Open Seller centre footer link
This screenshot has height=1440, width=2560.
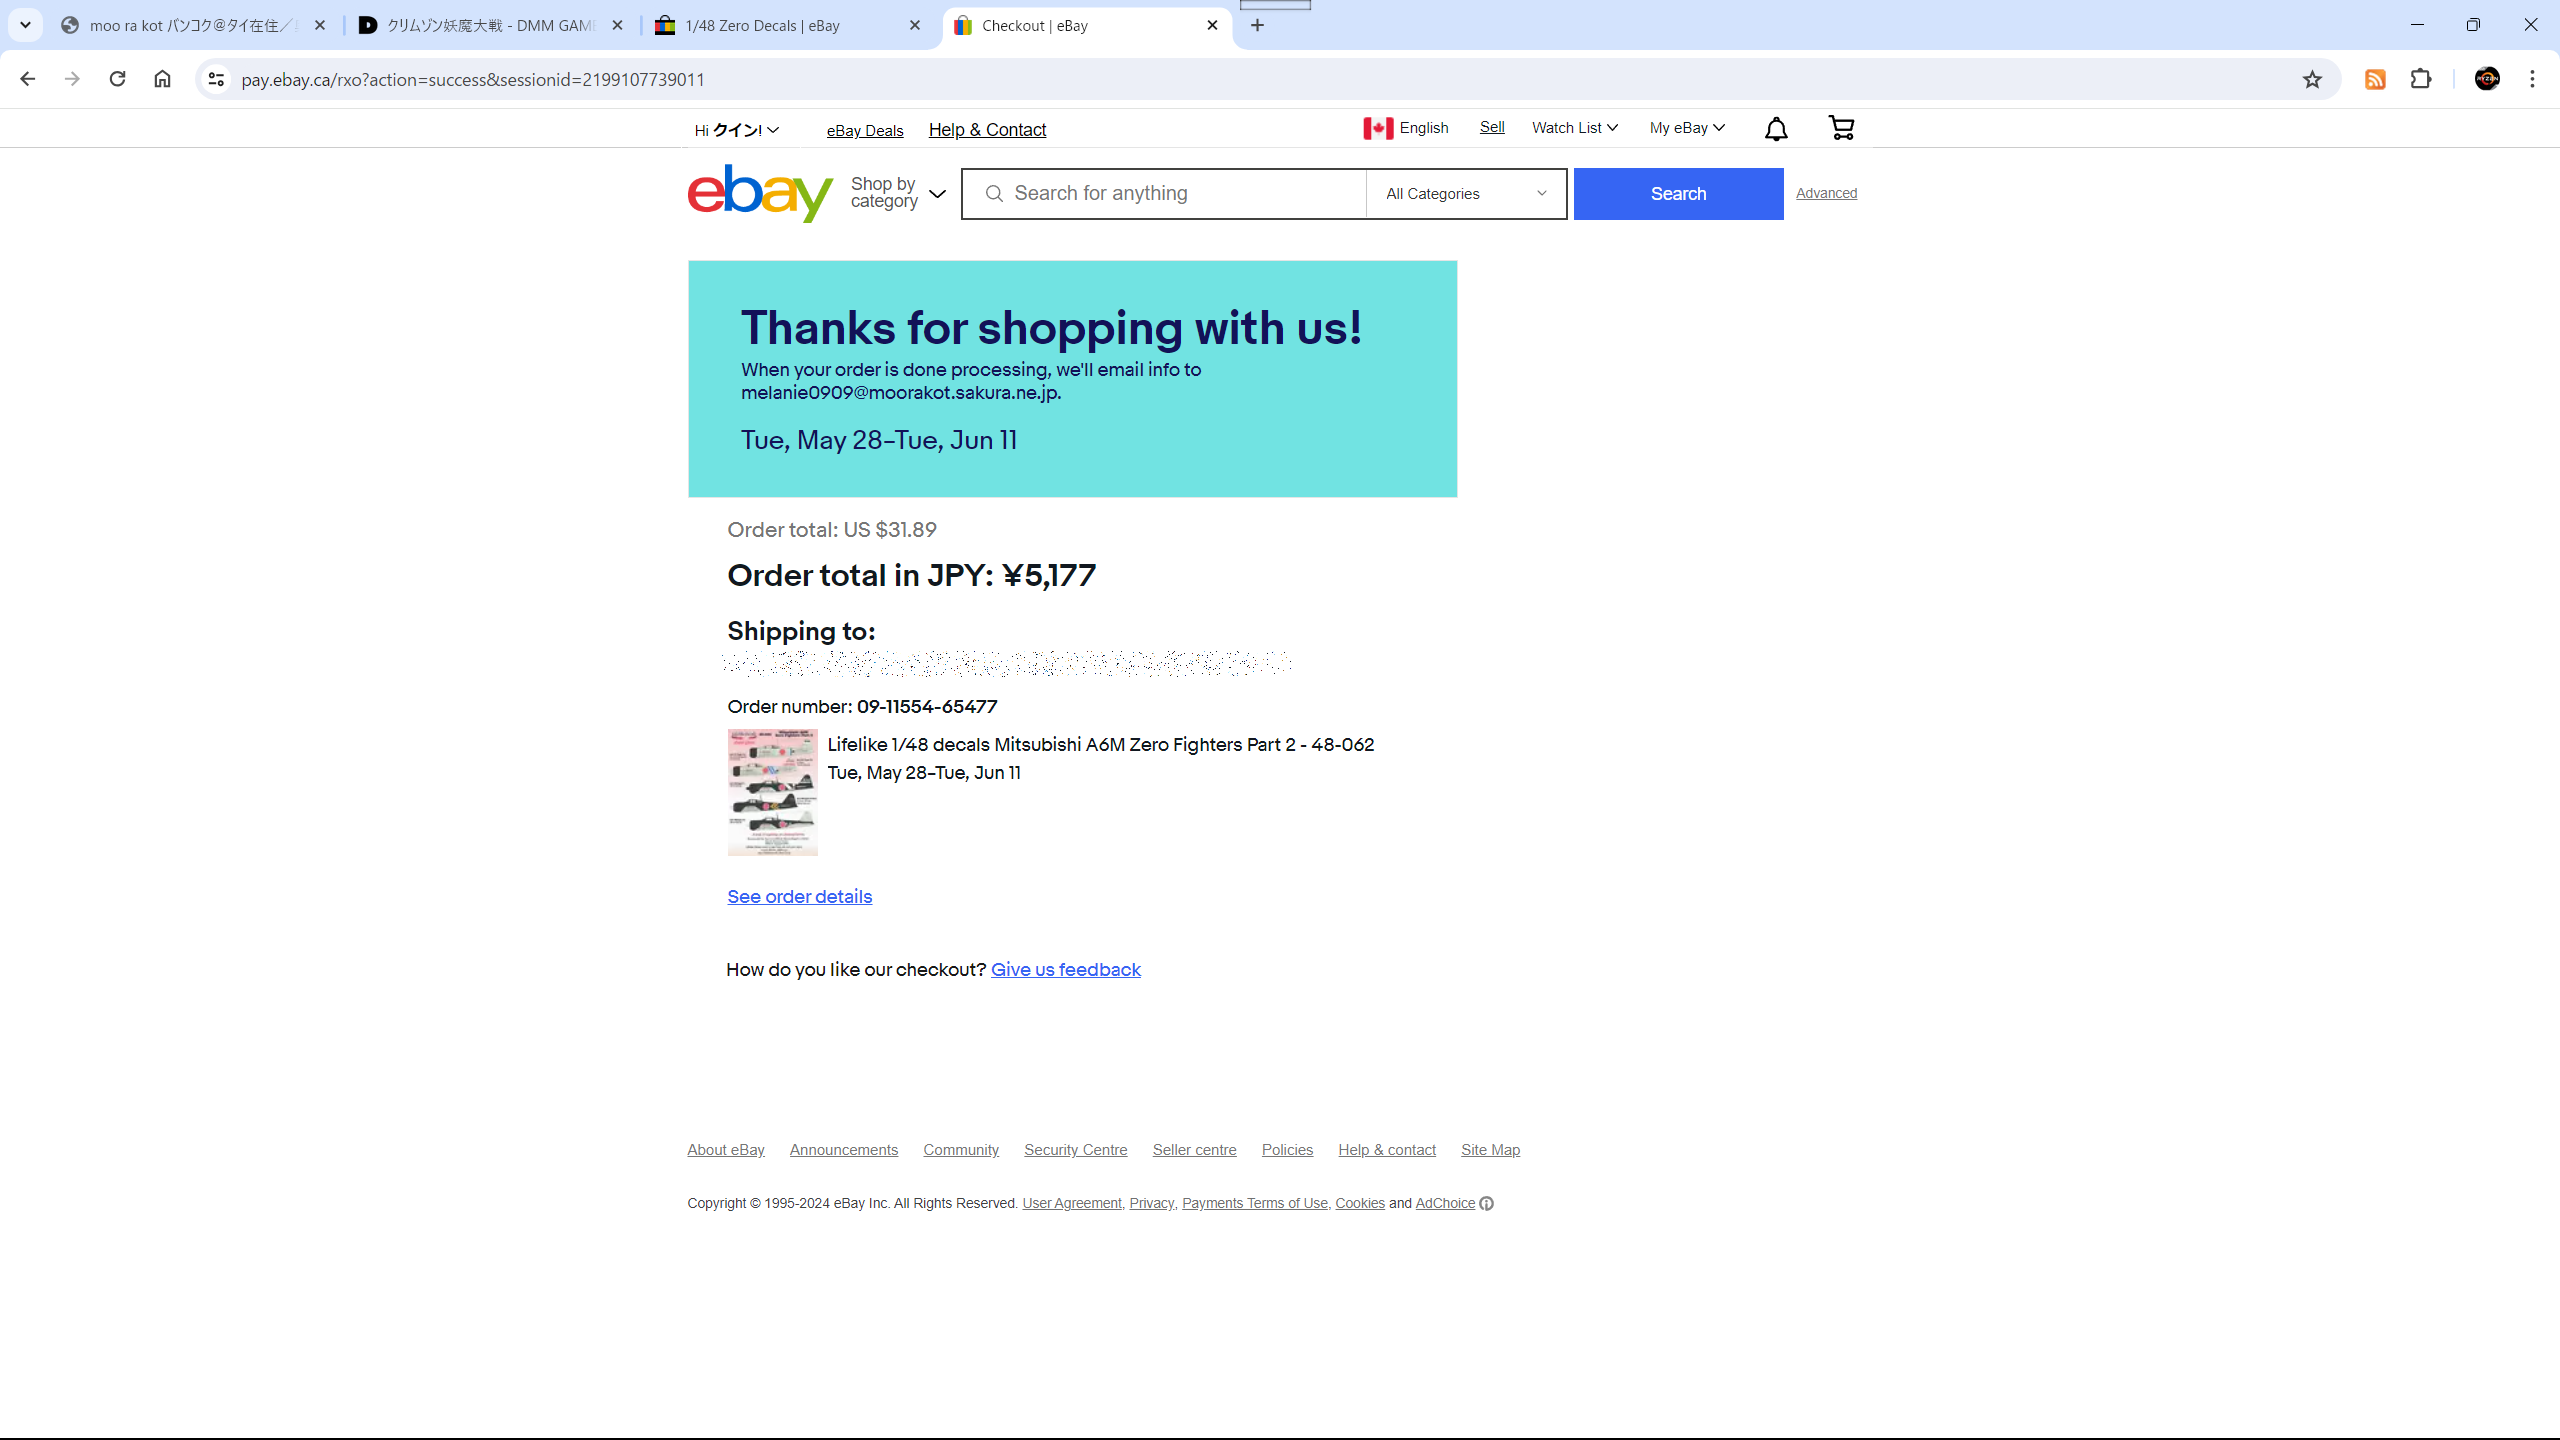[x=1194, y=1150]
